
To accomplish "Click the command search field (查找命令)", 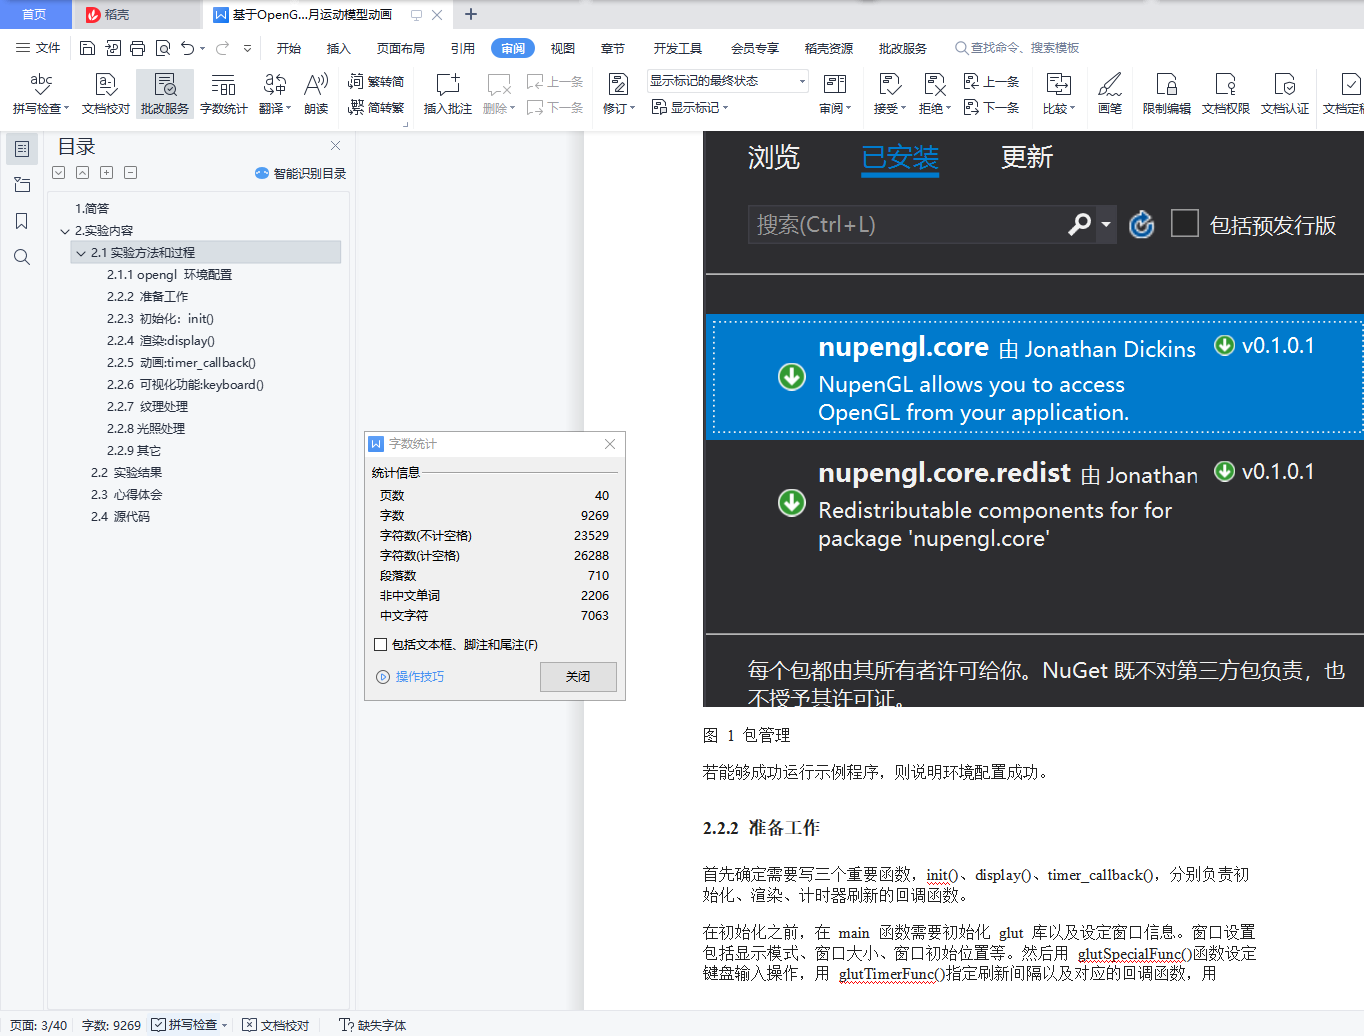I will click(x=1017, y=48).
